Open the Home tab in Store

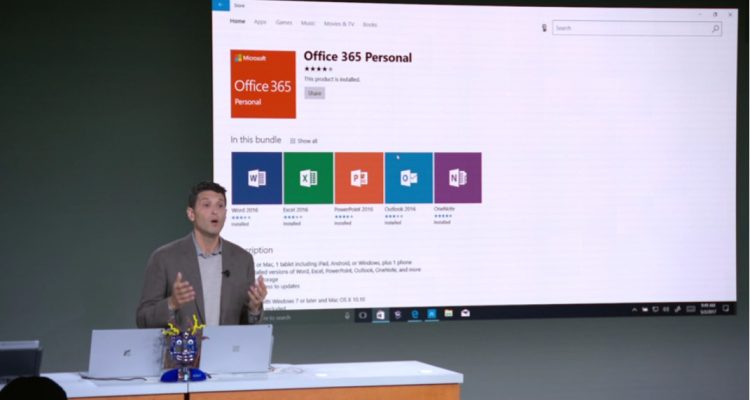tap(237, 21)
